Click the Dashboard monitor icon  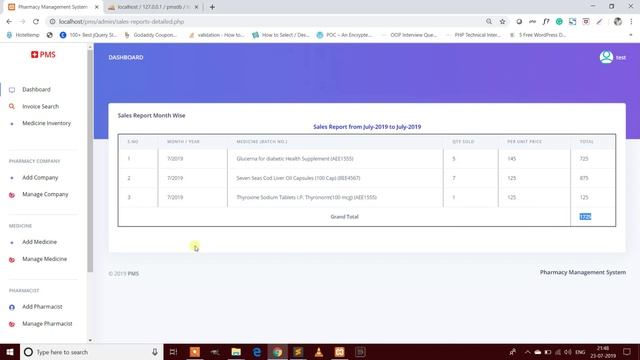coord(12,90)
